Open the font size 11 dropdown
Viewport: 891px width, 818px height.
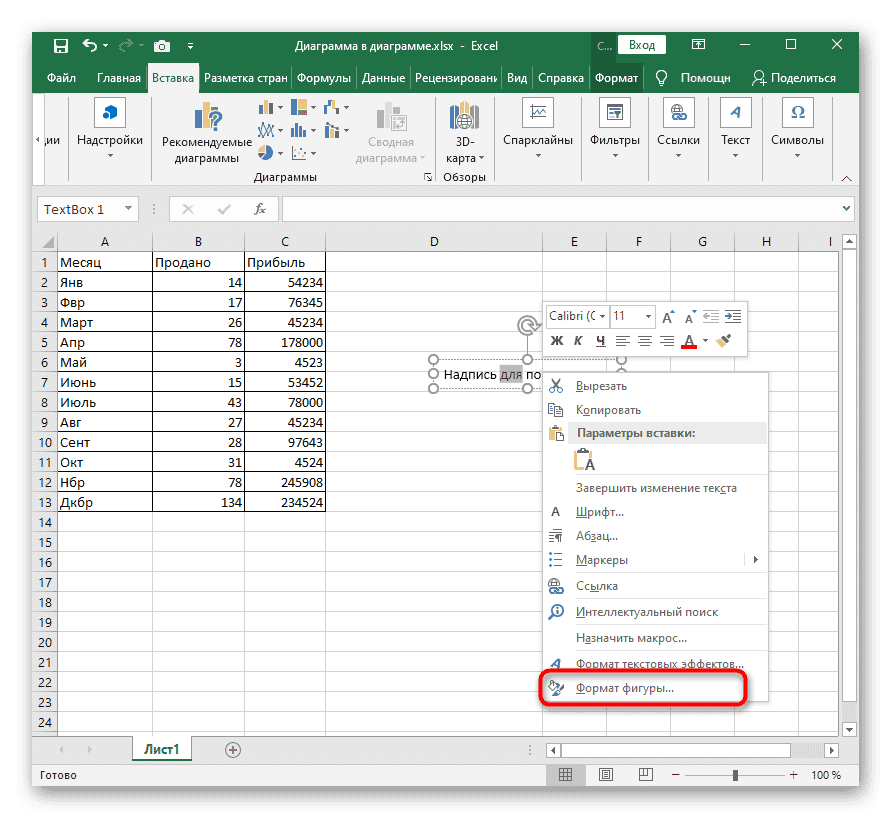[649, 316]
